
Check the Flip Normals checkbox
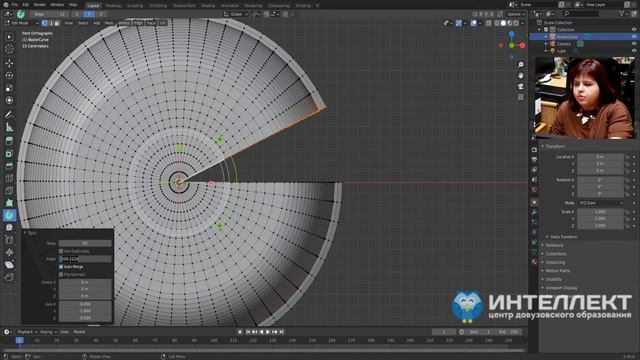point(61,275)
